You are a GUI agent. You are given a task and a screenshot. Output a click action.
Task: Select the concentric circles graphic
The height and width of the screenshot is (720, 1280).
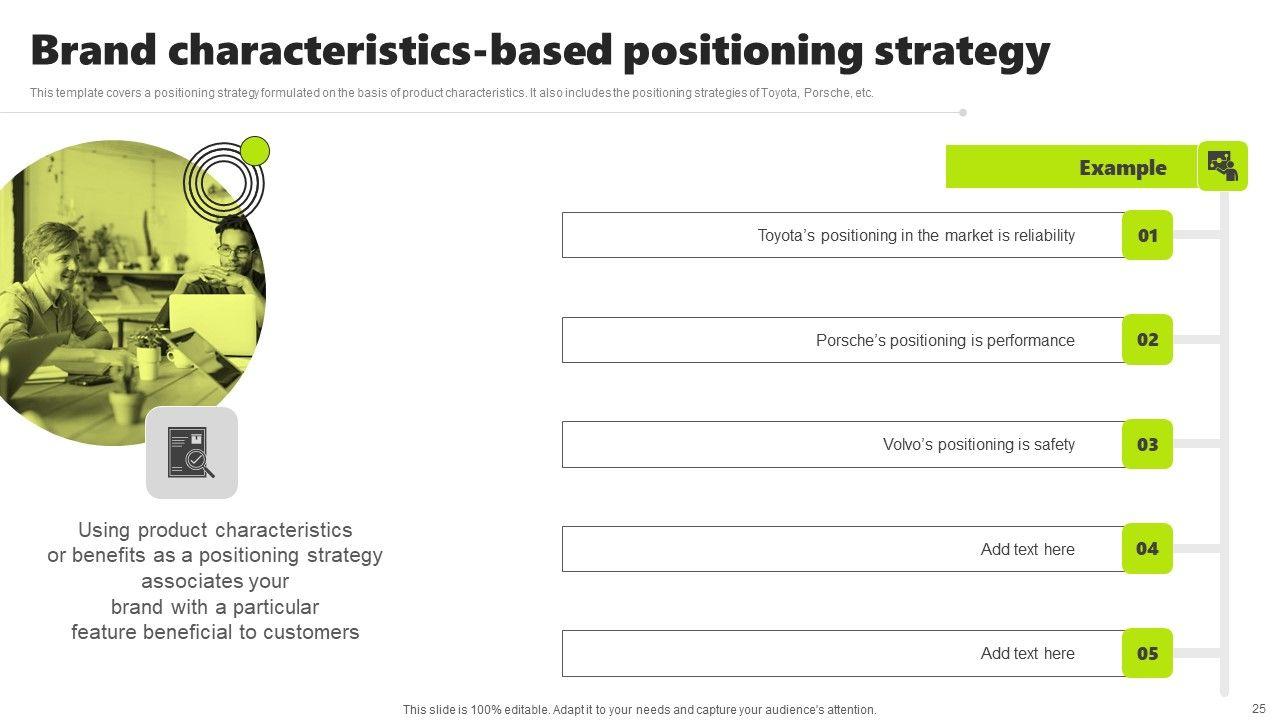(x=223, y=183)
